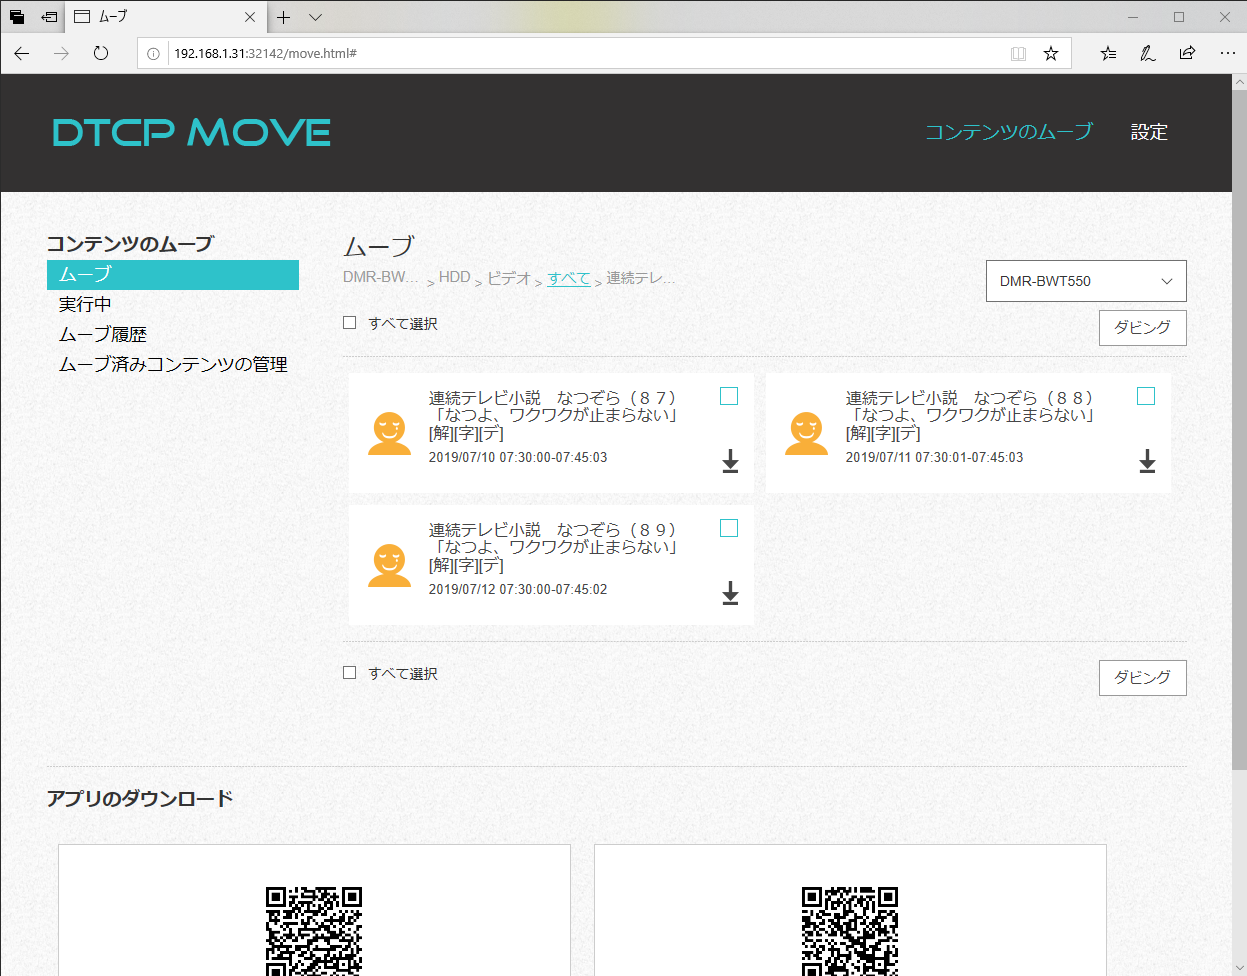Click the DTCP MOVE logo
The image size is (1247, 976).
pyautogui.click(x=190, y=132)
